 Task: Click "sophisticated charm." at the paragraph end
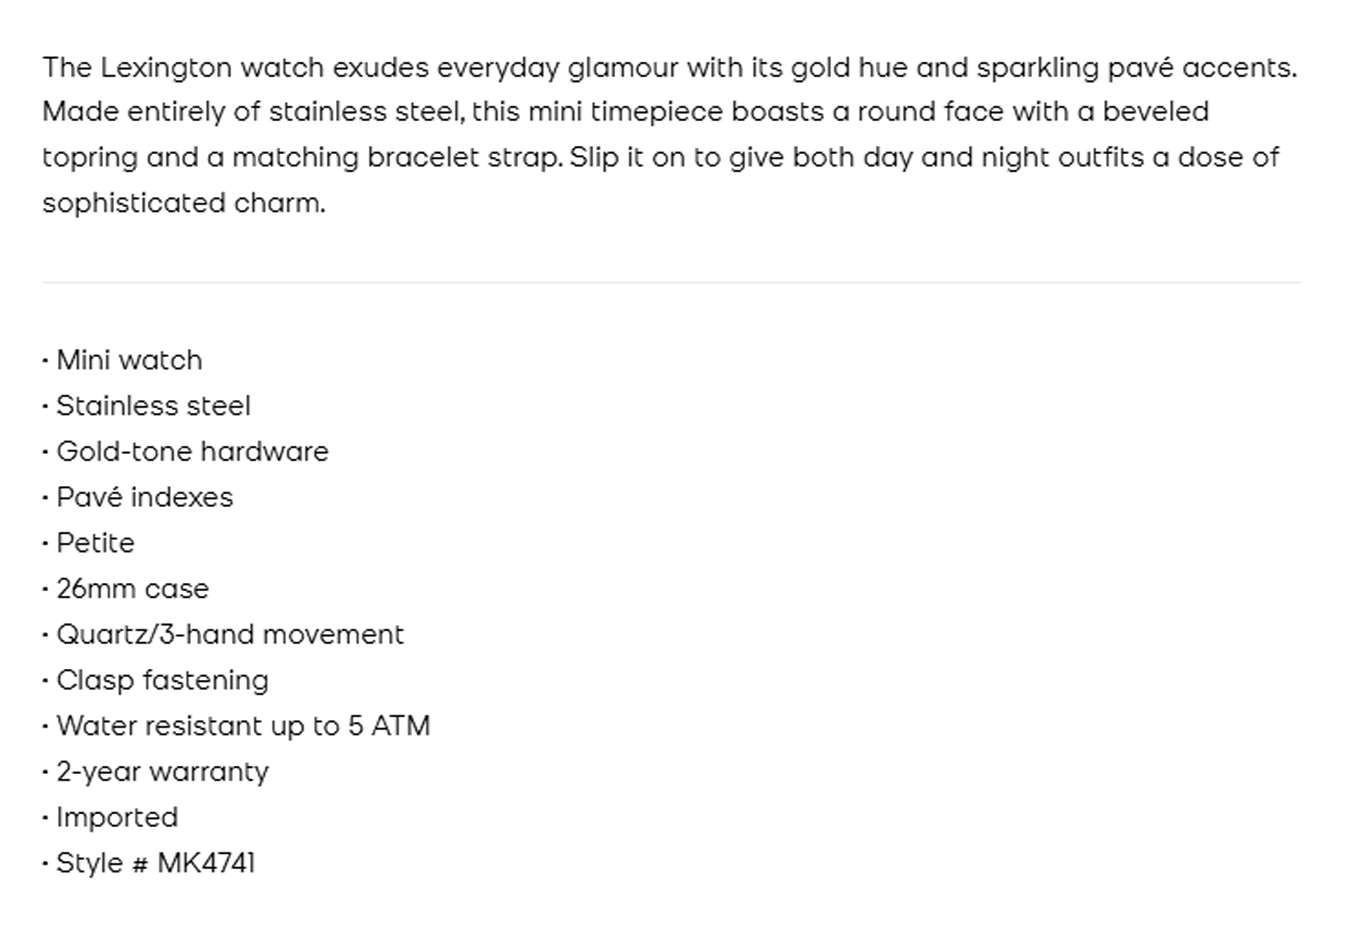tap(184, 203)
